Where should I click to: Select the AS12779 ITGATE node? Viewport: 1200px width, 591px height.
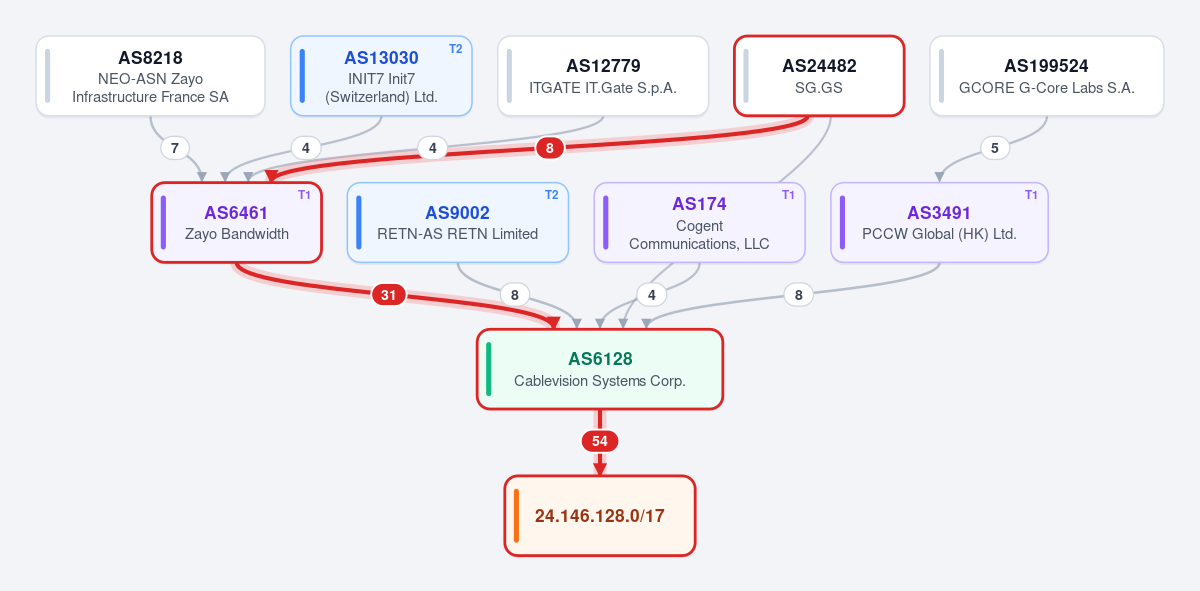click(603, 76)
